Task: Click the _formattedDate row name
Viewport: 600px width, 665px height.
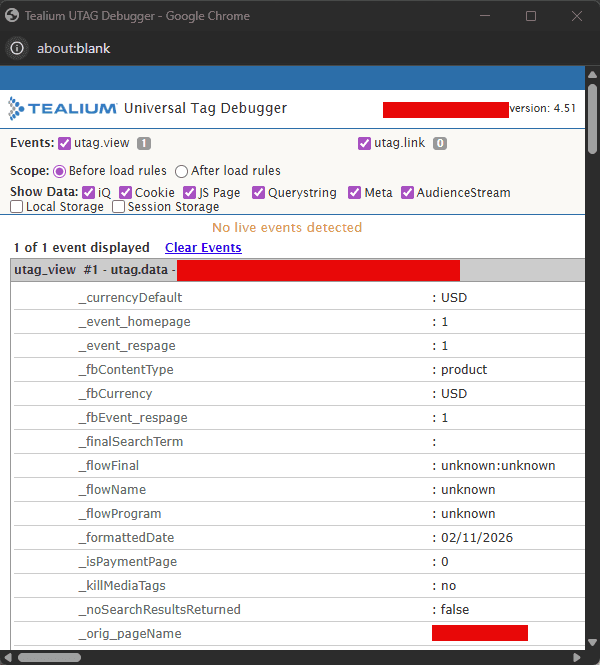Action: [126, 538]
